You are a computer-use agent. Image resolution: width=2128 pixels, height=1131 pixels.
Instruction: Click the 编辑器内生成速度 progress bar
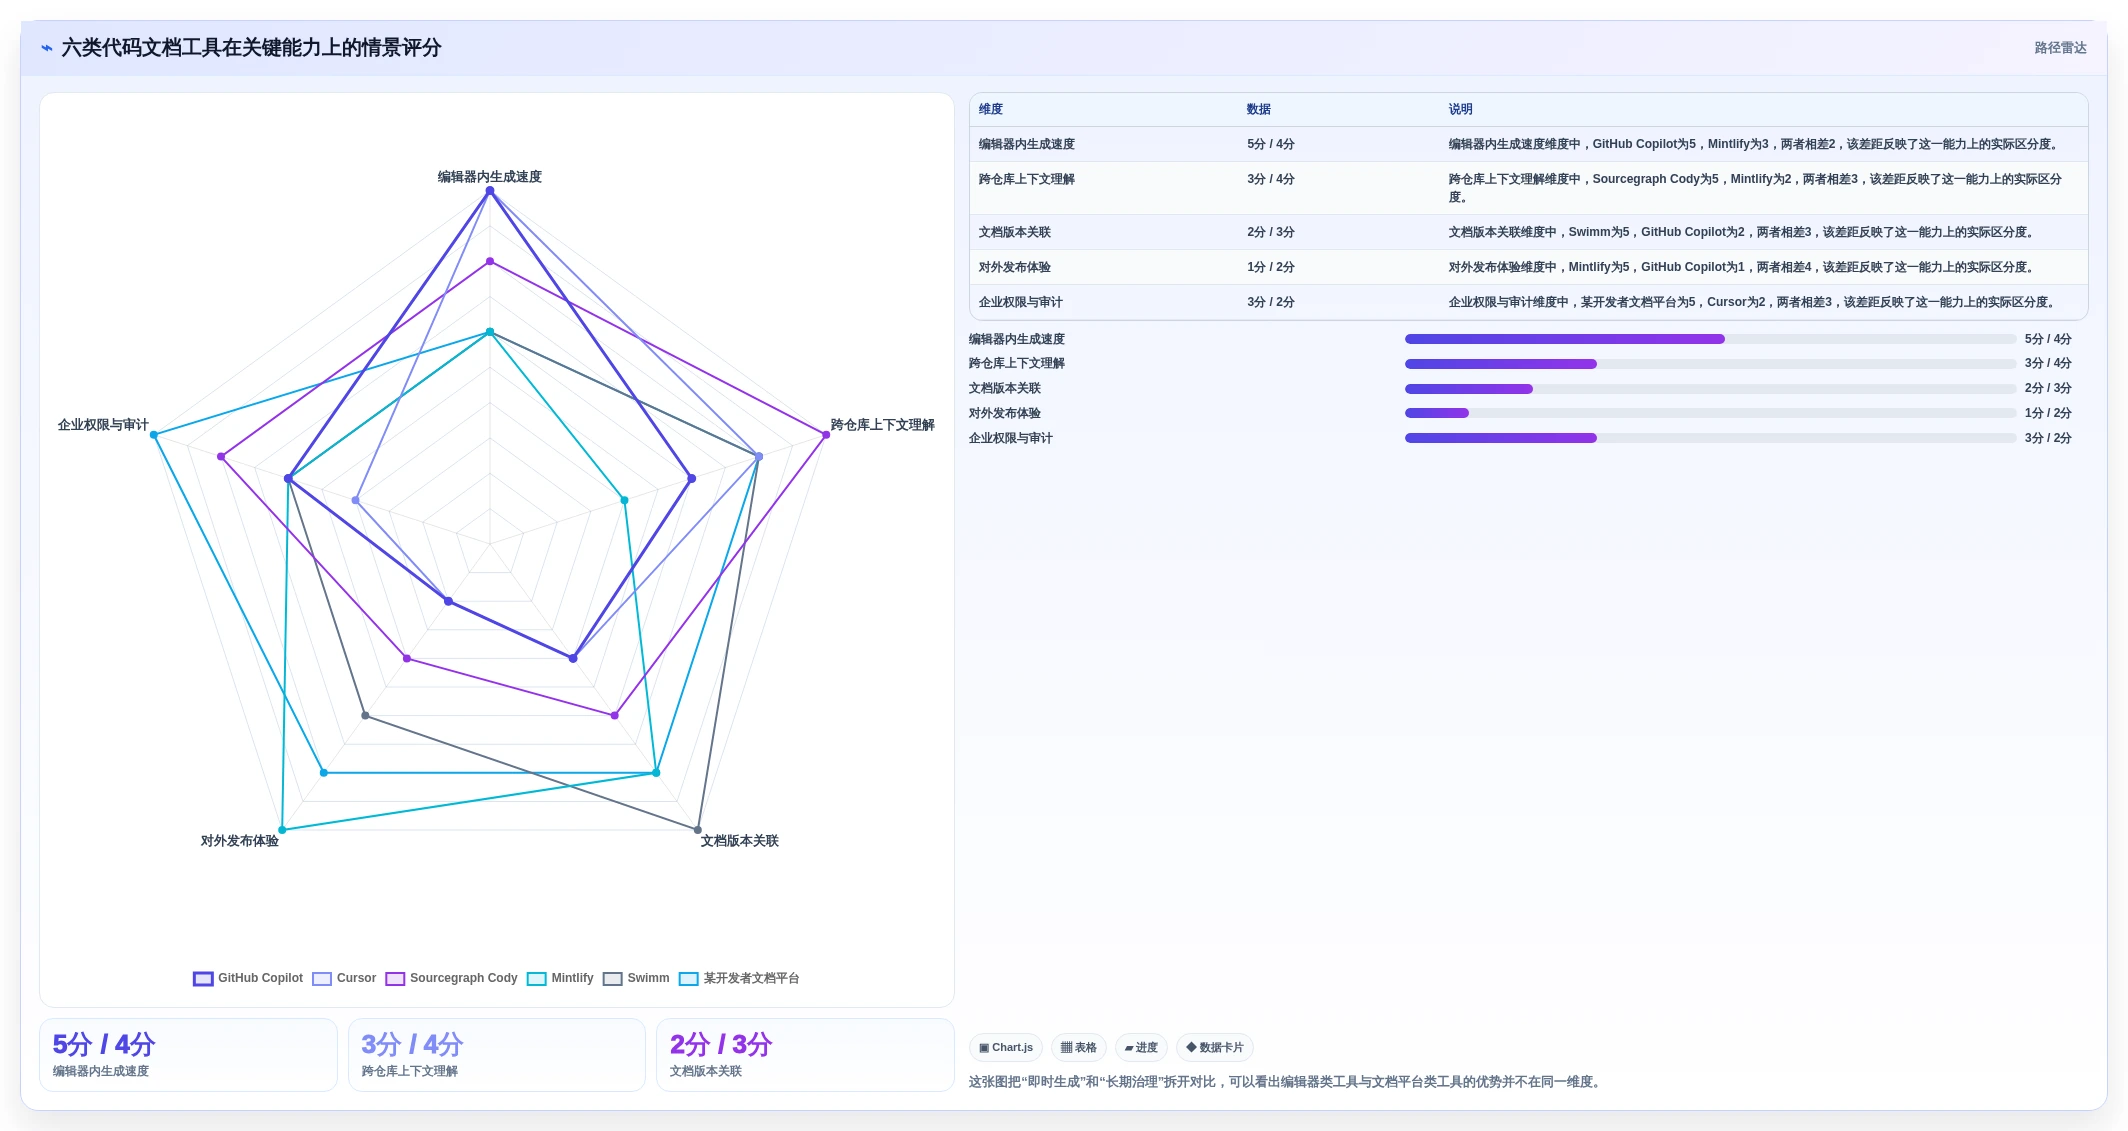pyautogui.click(x=1710, y=339)
